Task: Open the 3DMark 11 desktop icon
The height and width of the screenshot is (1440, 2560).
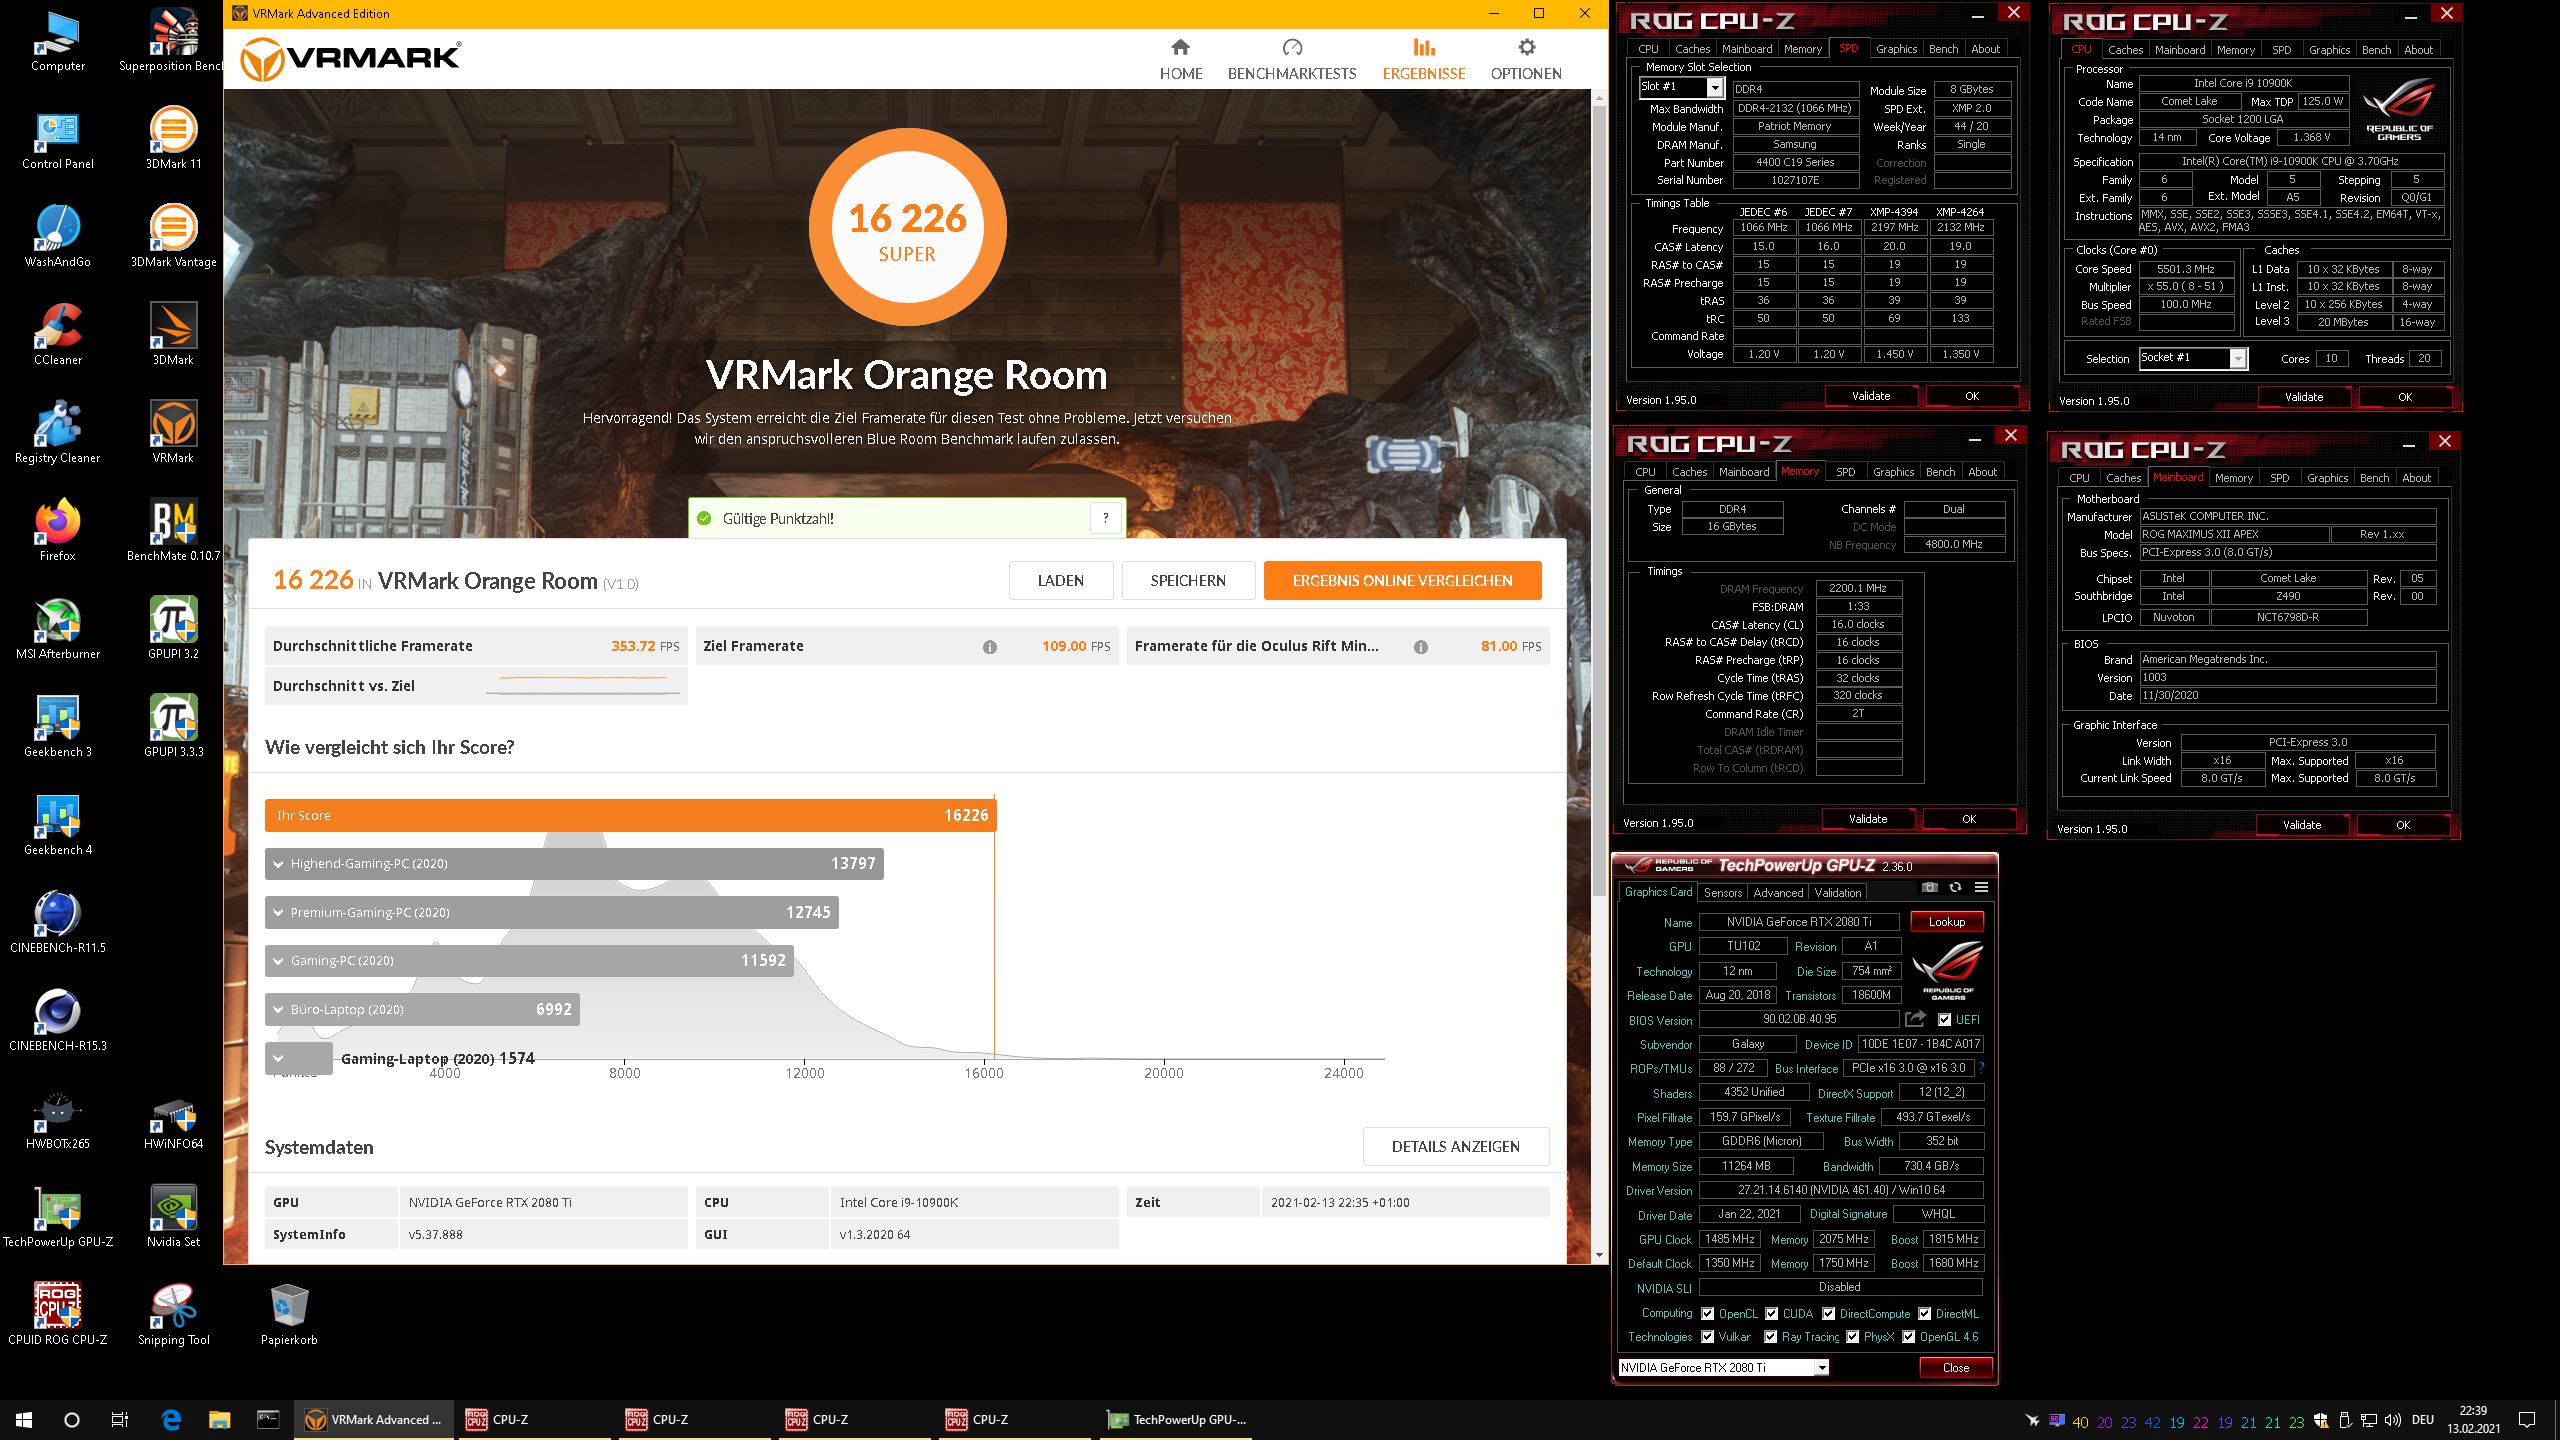Action: pyautogui.click(x=173, y=138)
